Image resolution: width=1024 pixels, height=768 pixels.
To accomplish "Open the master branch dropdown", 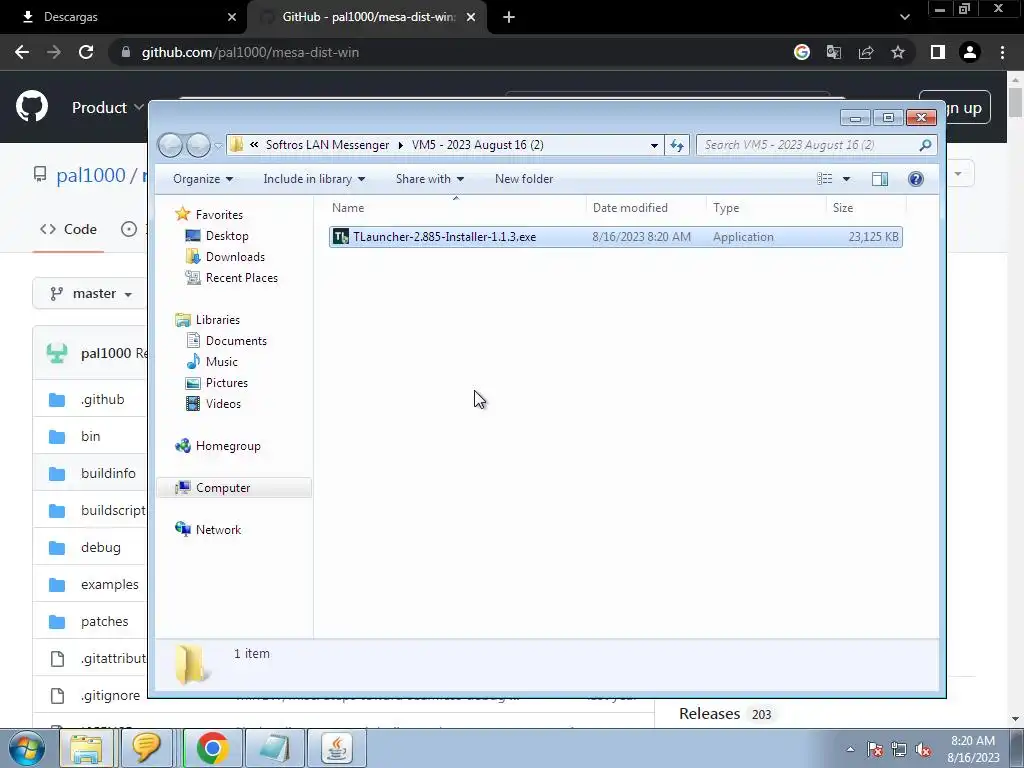I will (91, 294).
